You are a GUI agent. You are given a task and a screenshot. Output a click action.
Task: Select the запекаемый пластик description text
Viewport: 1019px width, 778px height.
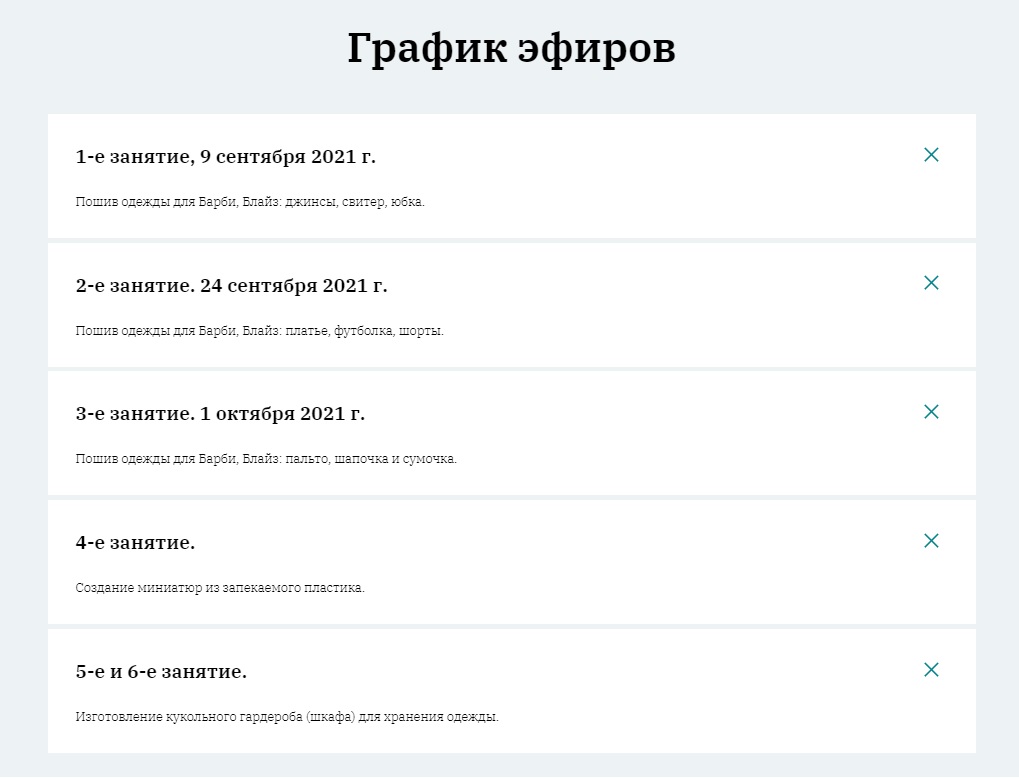[219, 587]
